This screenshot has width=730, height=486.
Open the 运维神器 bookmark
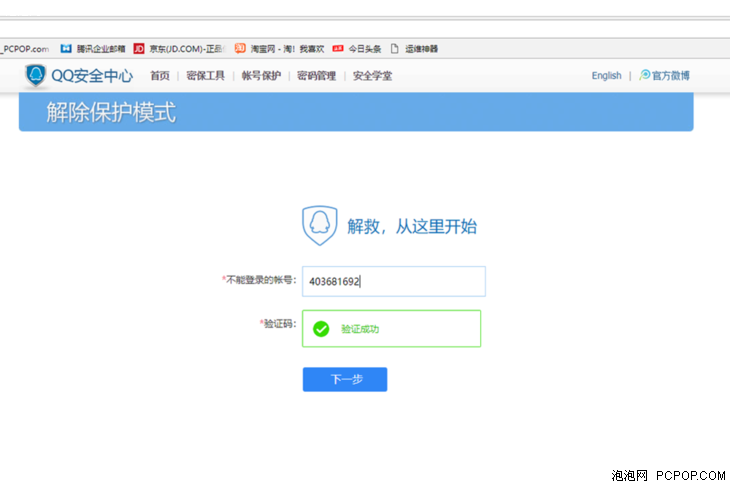coord(420,48)
